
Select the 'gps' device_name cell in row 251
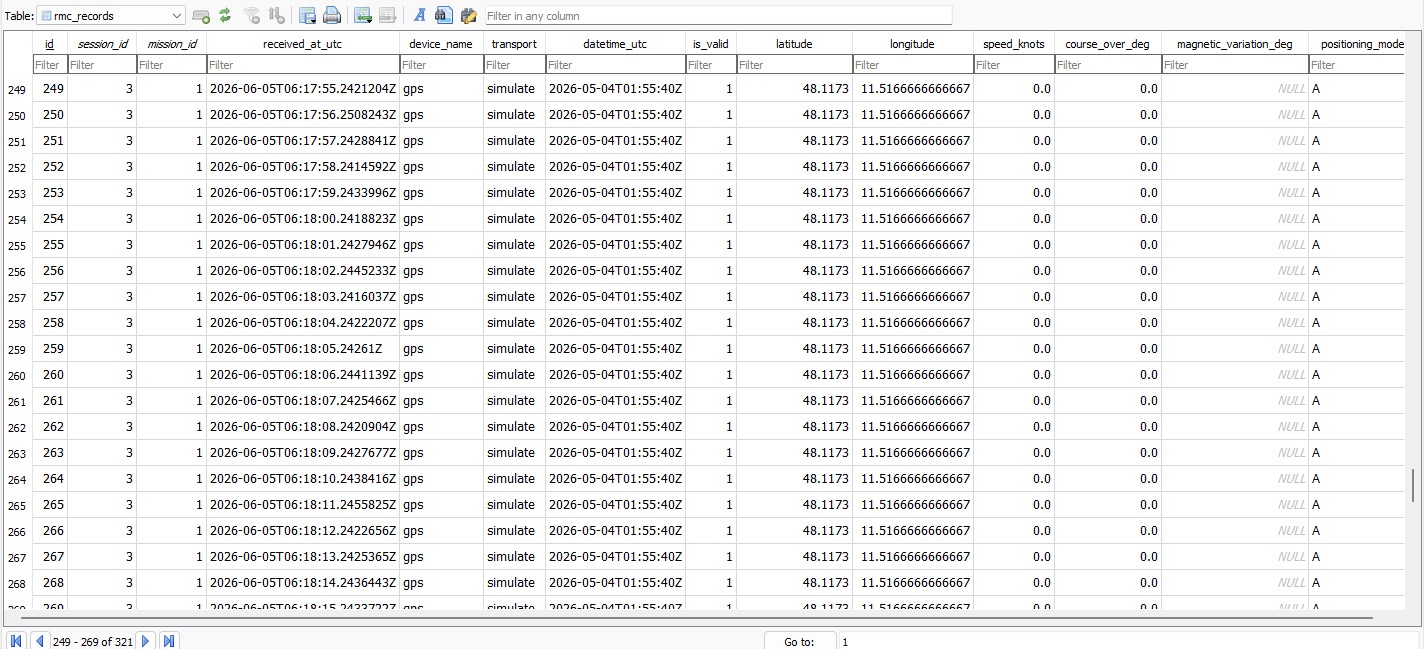click(x=442, y=141)
